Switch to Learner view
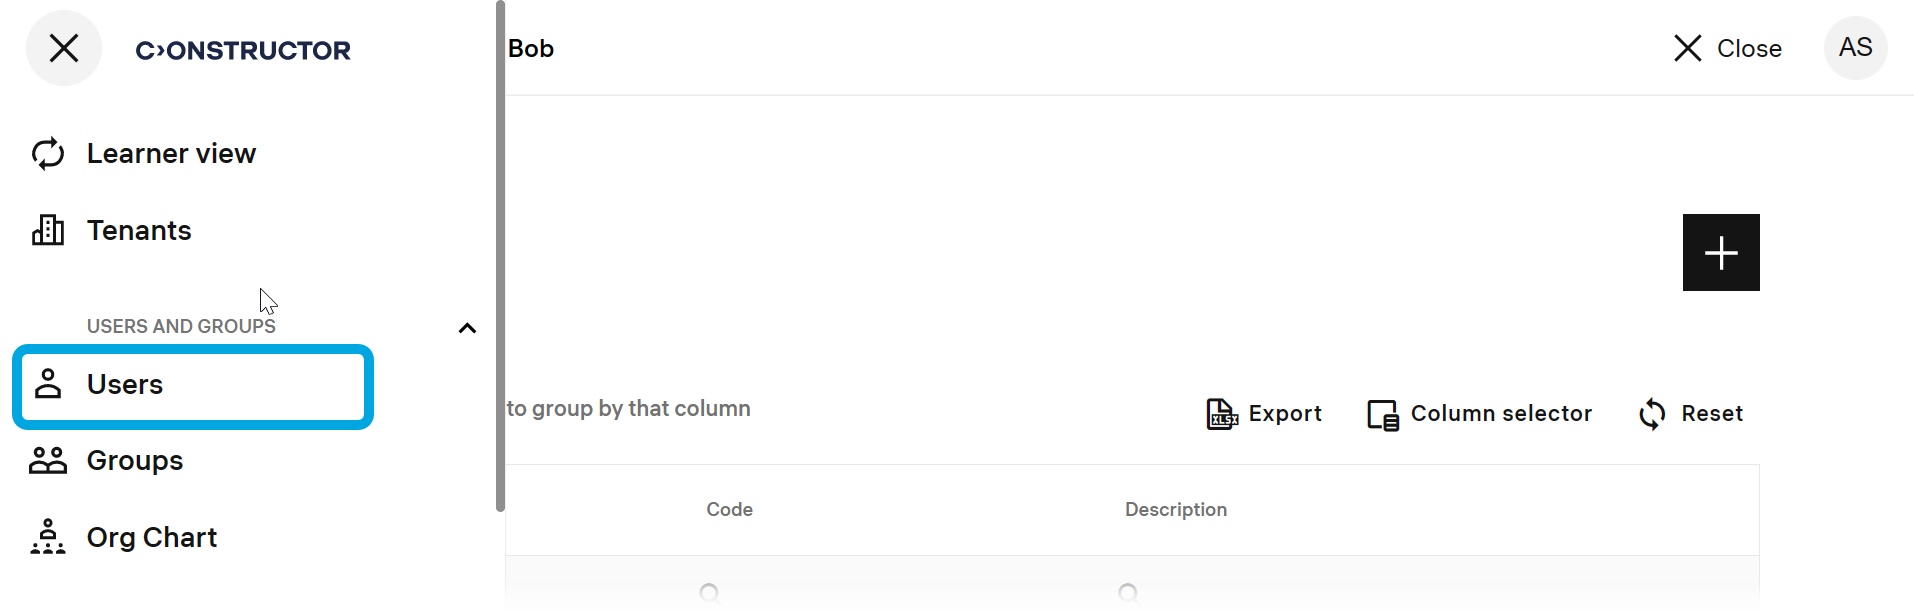The height and width of the screenshot is (611, 1914). tap(171, 154)
